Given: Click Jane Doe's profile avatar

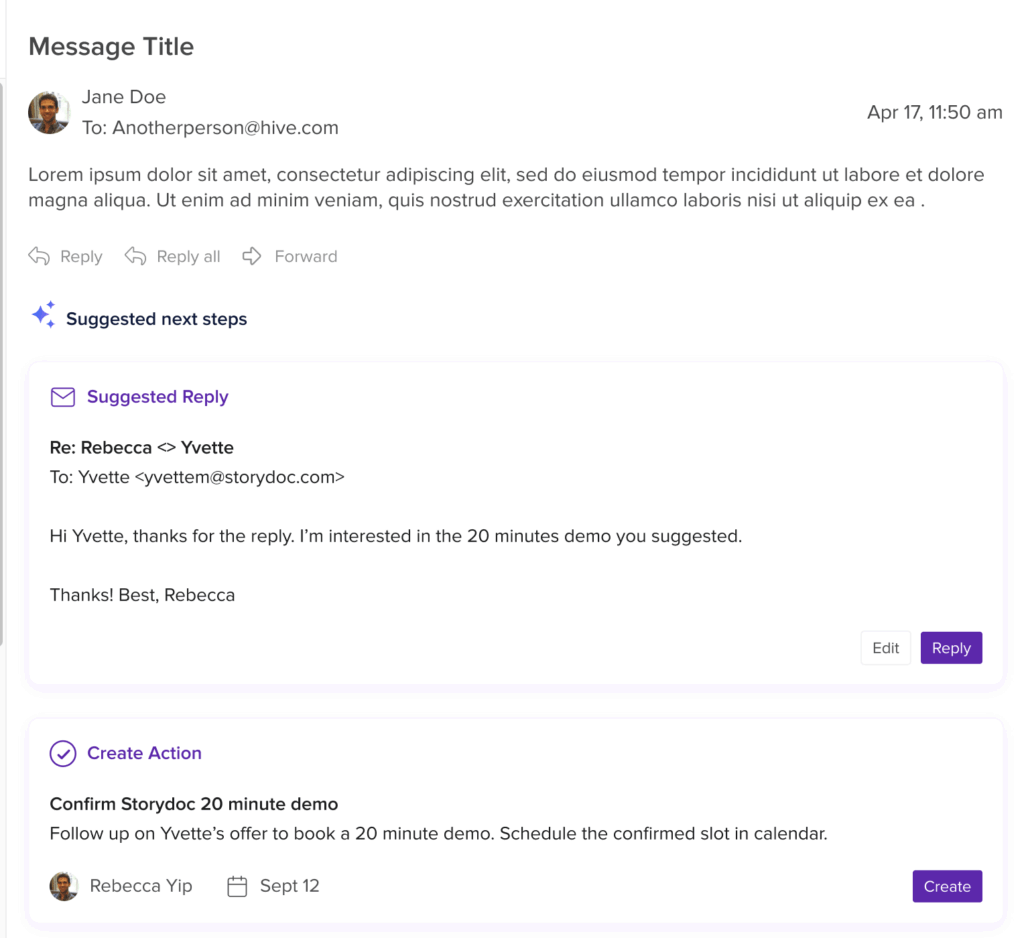Looking at the screenshot, I should click(x=49, y=113).
